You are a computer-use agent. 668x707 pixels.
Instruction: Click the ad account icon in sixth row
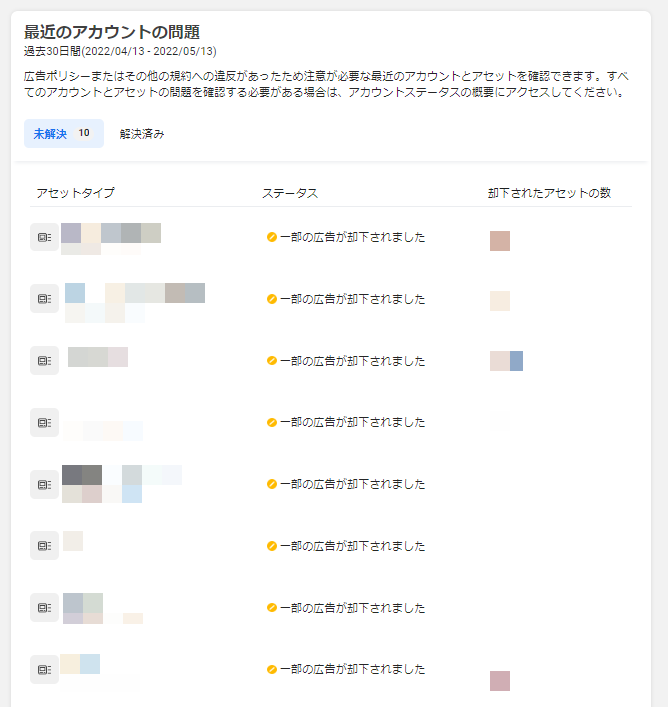(44, 546)
